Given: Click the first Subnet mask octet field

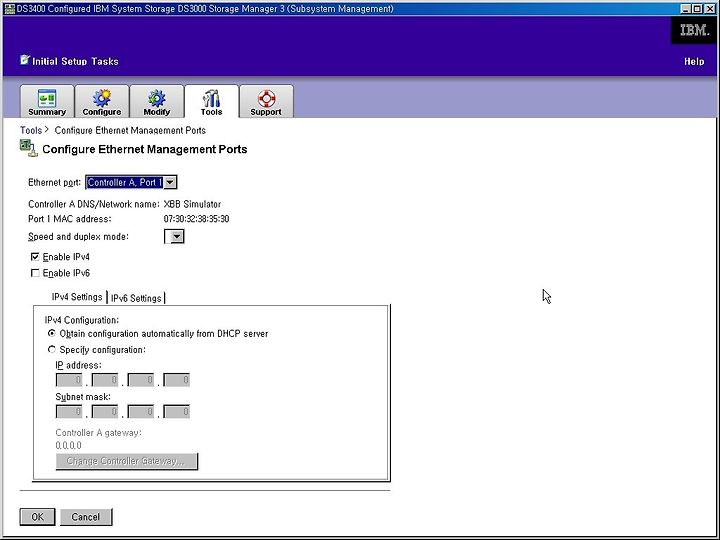Looking at the screenshot, I should pos(69,411).
